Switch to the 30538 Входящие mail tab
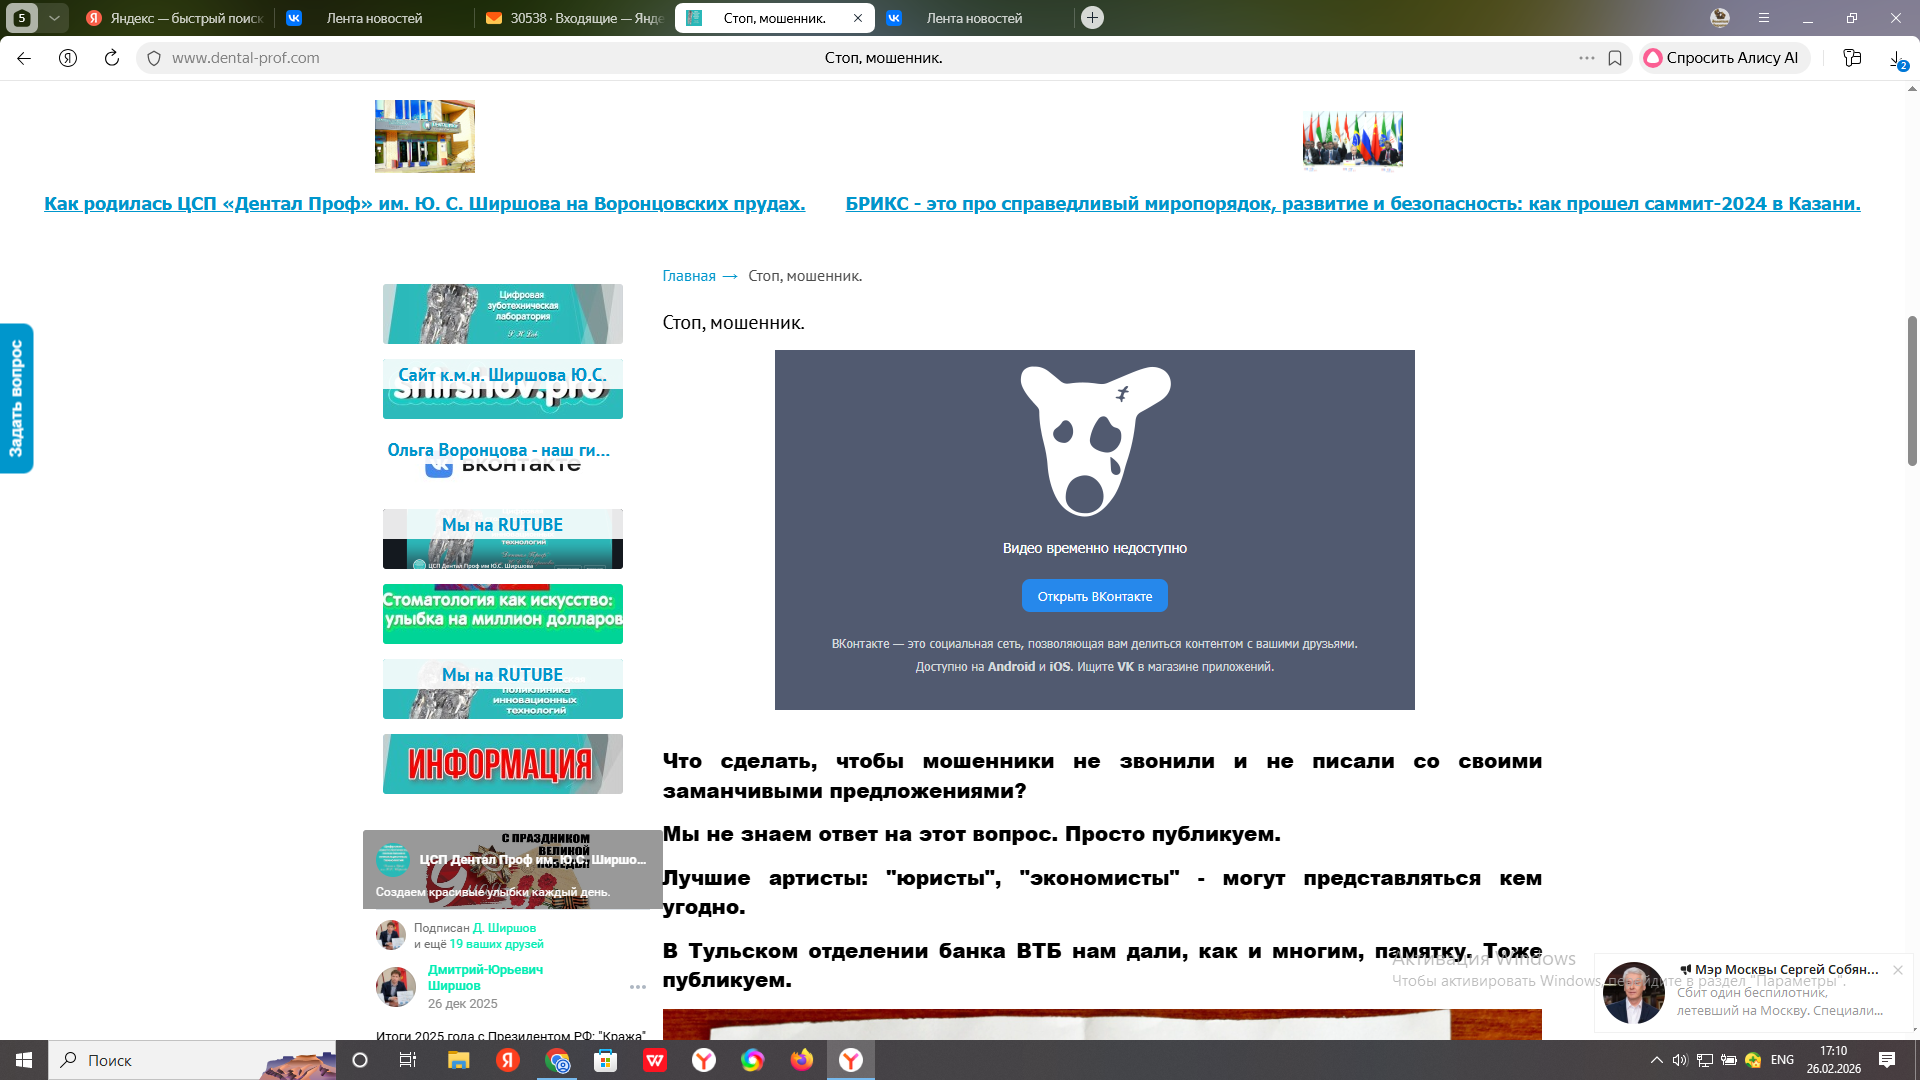 click(x=575, y=18)
